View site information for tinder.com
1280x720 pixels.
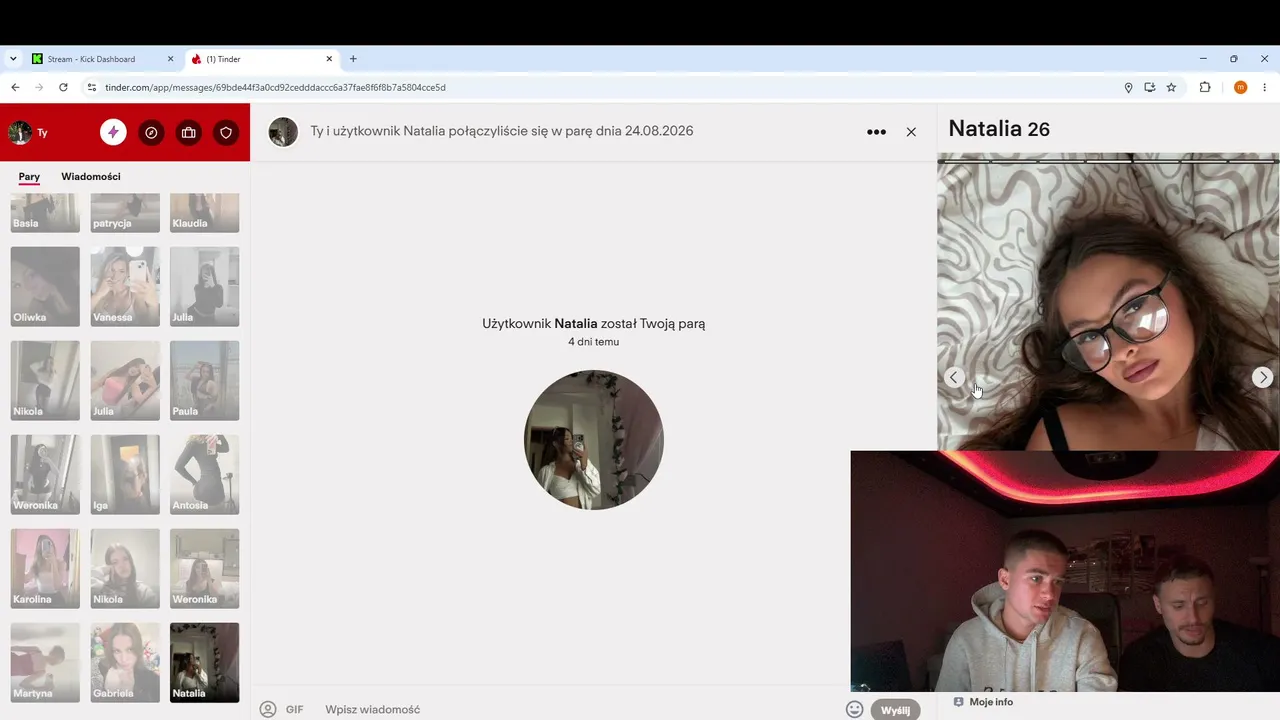92,87
